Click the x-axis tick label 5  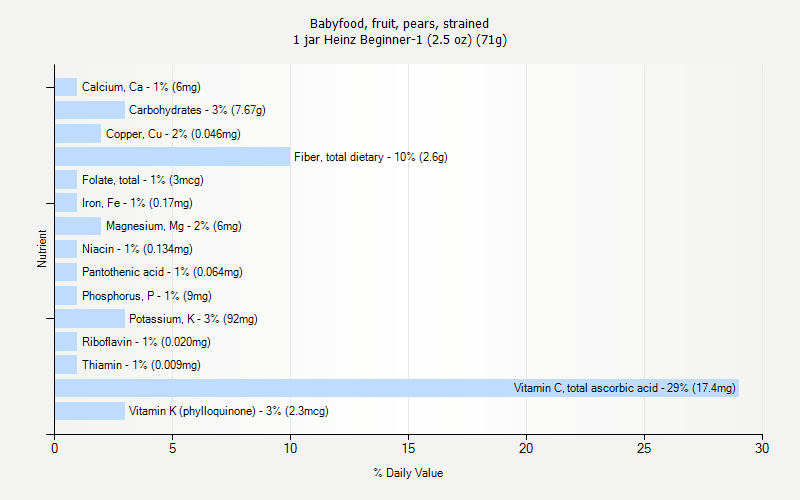pyautogui.click(x=172, y=448)
